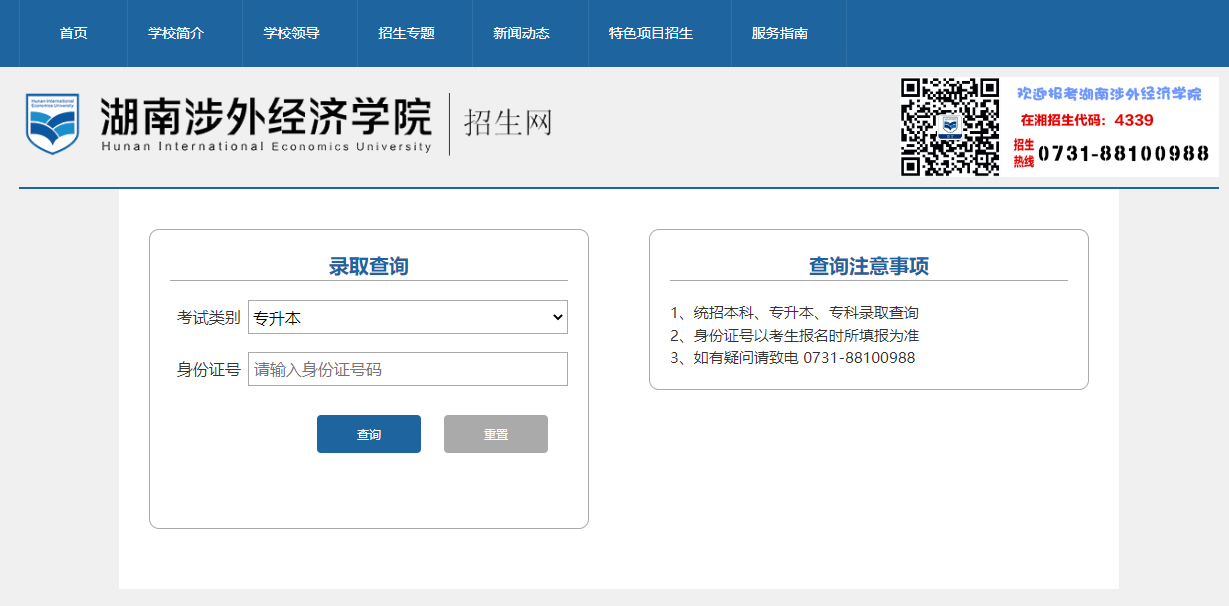
Task: Click the 重置 reset button
Action: pos(495,433)
